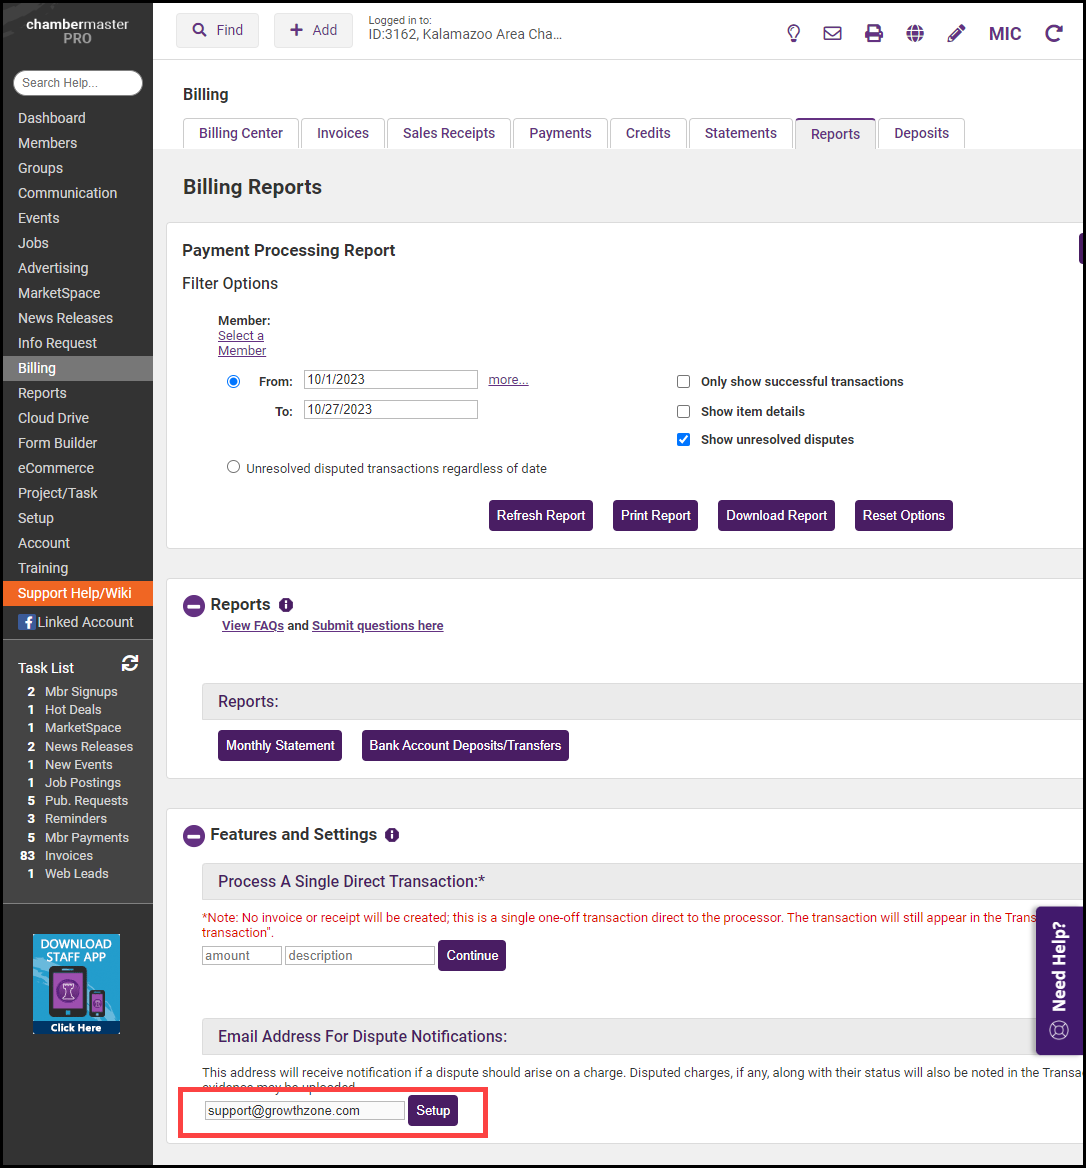Open the Web Leads task
1086x1168 pixels.
pos(77,874)
